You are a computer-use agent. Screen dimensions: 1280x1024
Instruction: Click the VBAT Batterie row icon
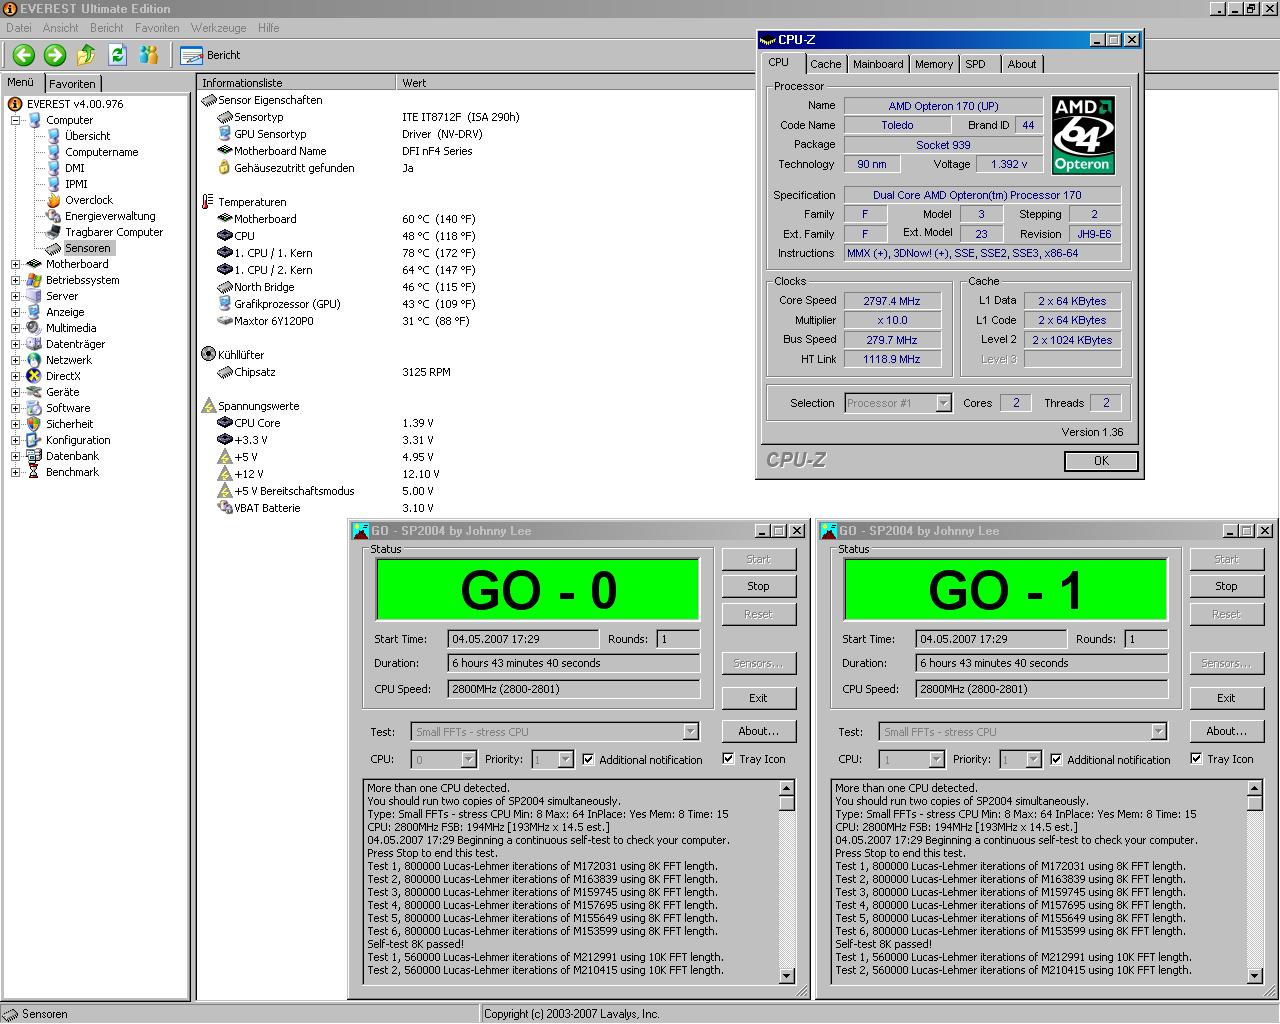[x=225, y=508]
